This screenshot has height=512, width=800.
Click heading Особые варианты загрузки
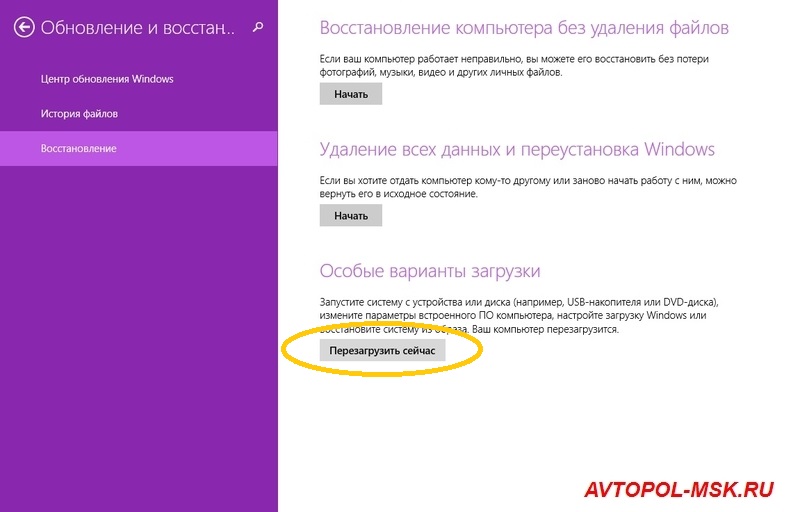click(x=430, y=271)
